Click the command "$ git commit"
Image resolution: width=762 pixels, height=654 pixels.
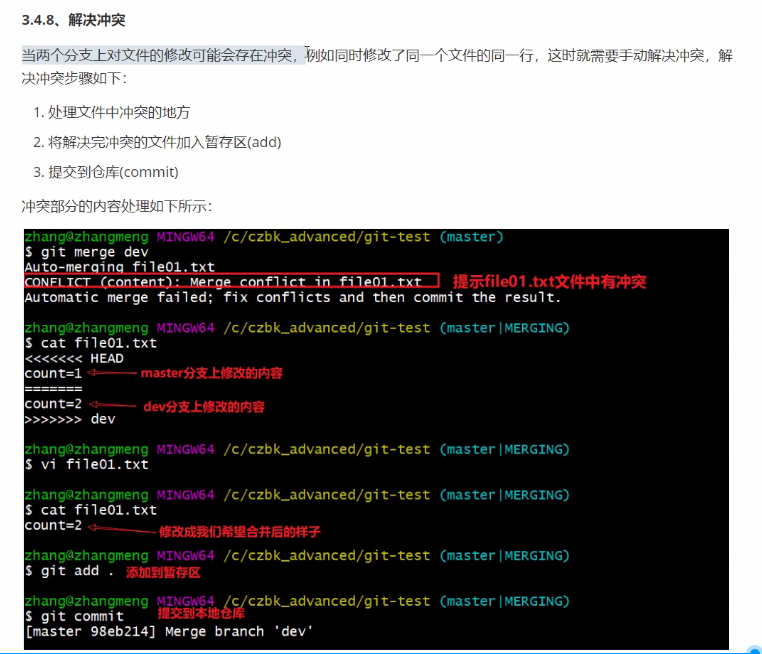point(74,617)
